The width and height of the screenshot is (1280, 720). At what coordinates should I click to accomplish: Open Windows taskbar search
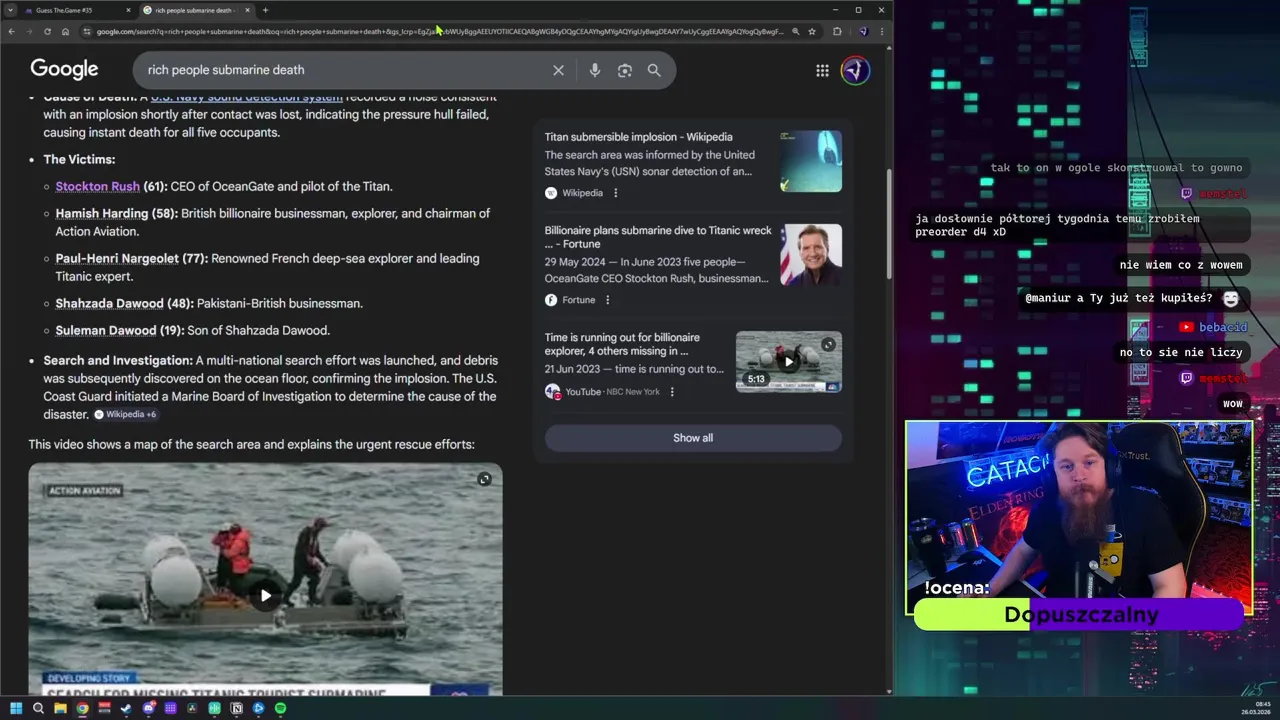(x=38, y=708)
